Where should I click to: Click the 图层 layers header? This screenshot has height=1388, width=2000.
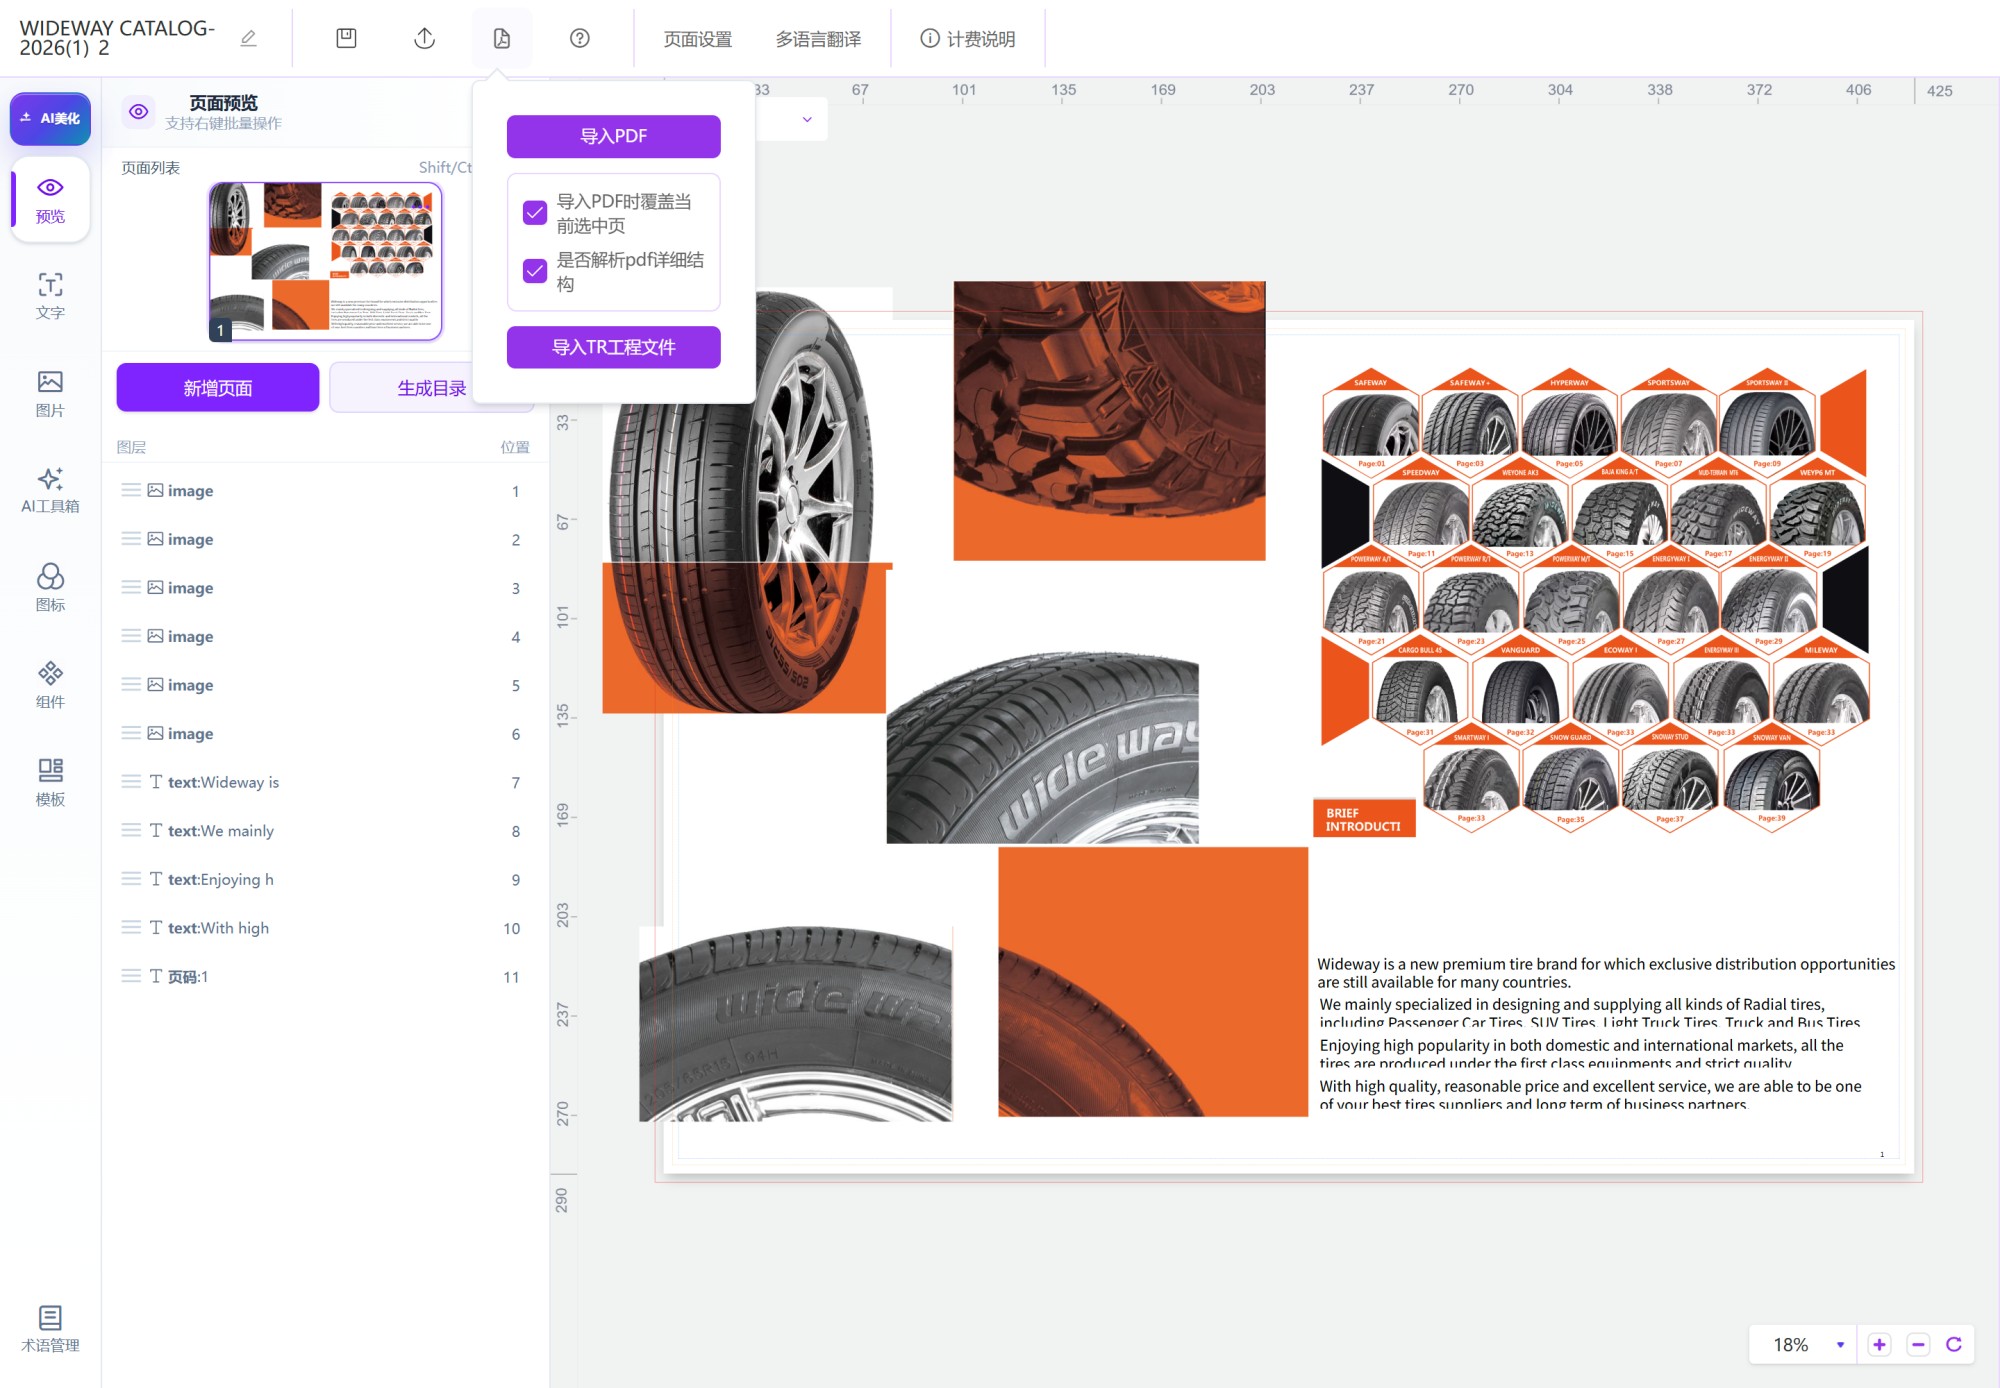(x=131, y=447)
